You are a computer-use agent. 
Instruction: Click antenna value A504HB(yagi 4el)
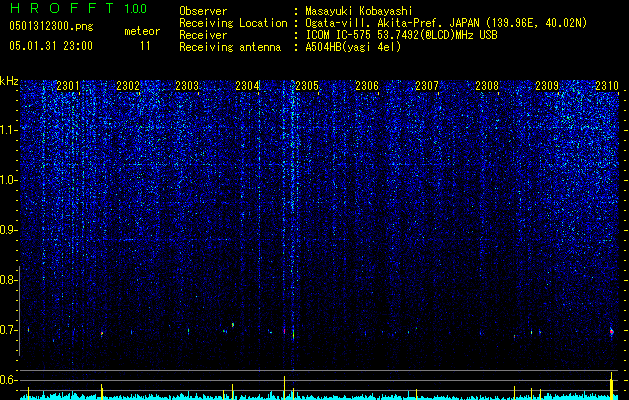tap(353, 47)
